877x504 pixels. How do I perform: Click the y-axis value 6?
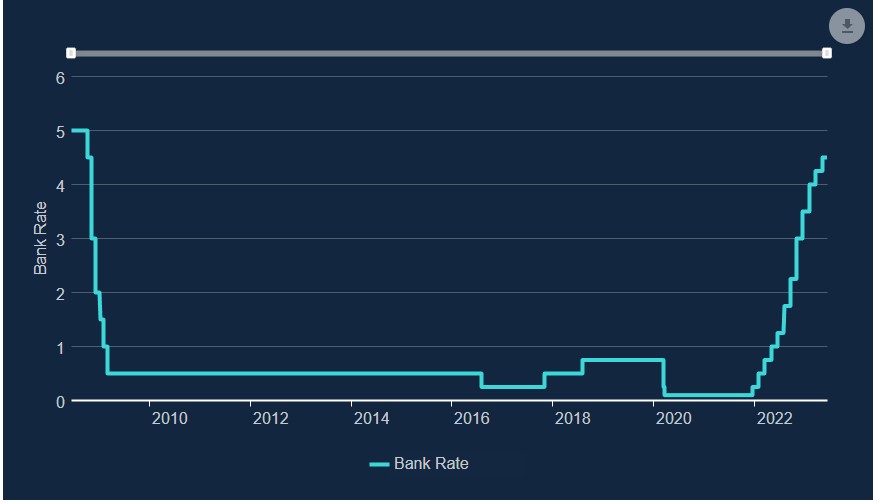click(60, 78)
